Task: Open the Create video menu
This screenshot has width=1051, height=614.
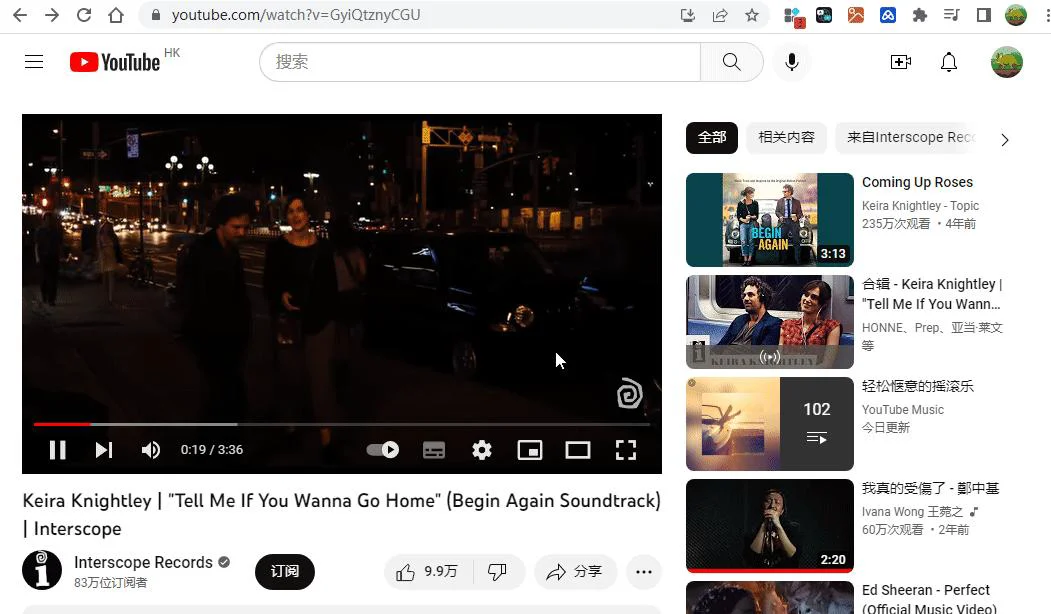Action: point(901,62)
